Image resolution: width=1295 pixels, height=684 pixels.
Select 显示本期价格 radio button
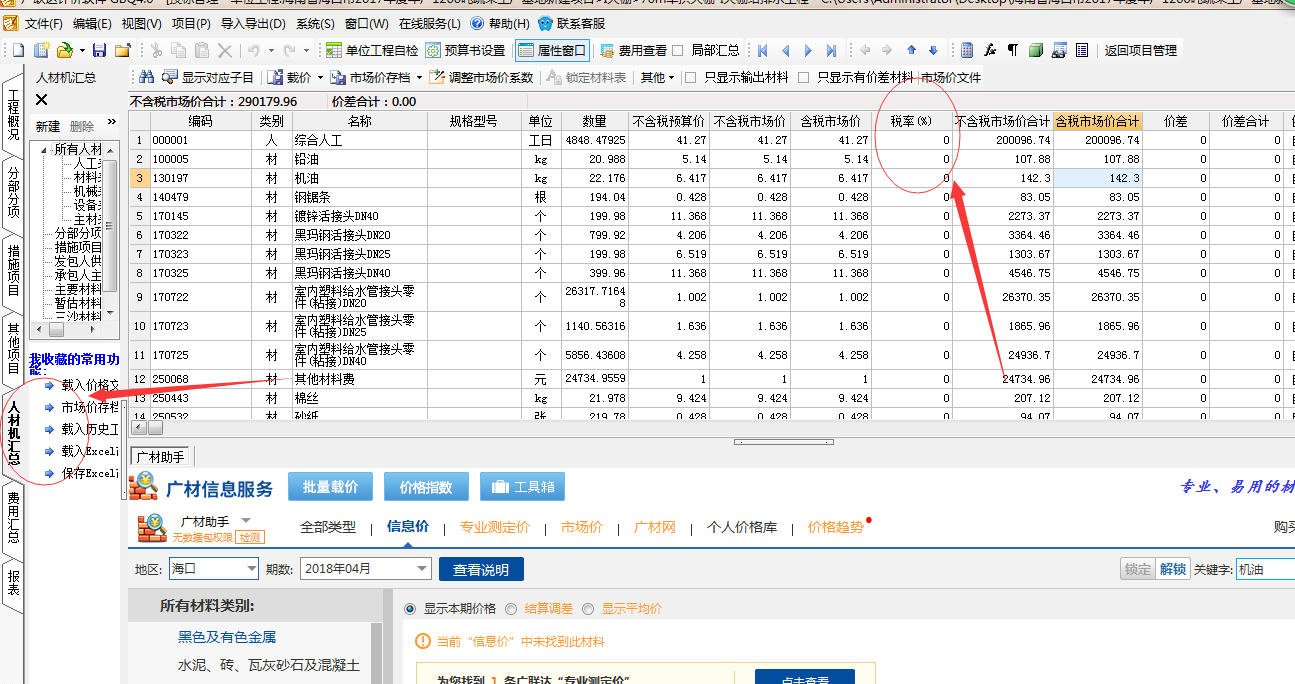coord(410,608)
